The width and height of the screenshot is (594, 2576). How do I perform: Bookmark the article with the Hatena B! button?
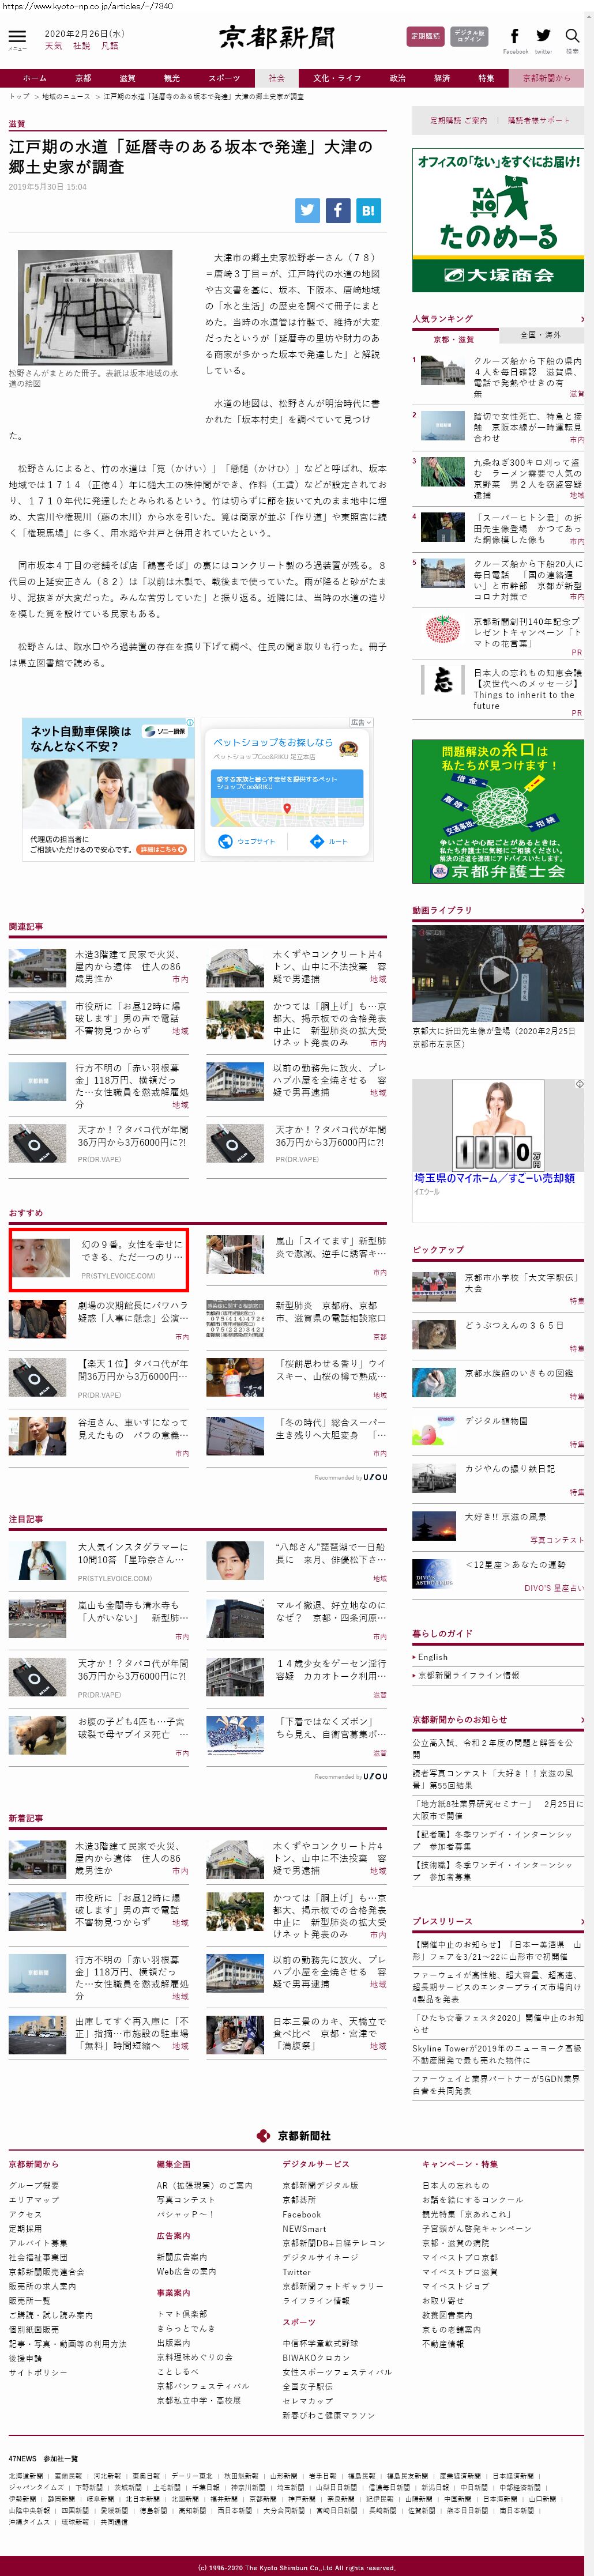click(x=368, y=210)
